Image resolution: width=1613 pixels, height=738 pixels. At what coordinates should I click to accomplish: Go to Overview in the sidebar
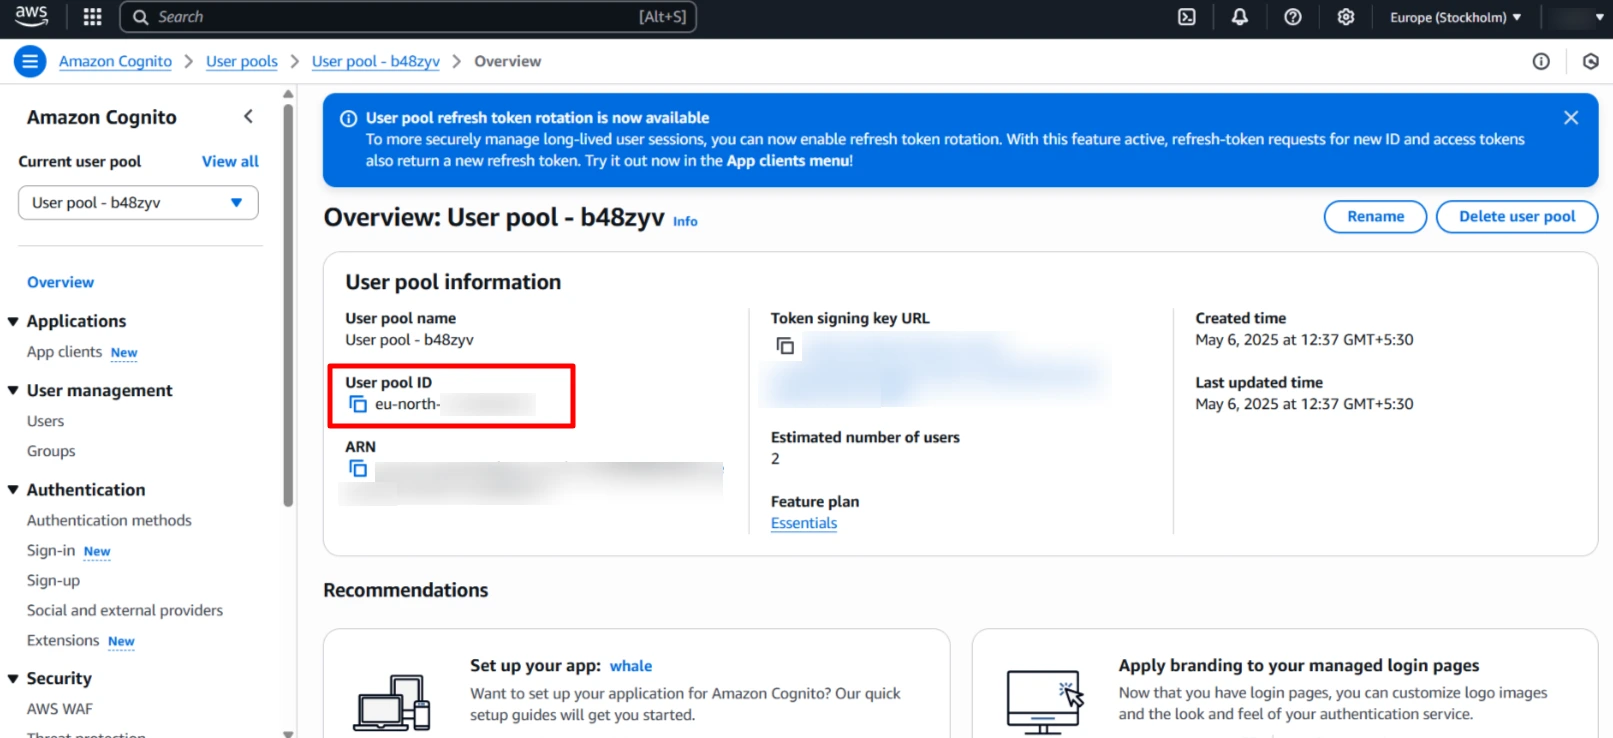(x=60, y=282)
